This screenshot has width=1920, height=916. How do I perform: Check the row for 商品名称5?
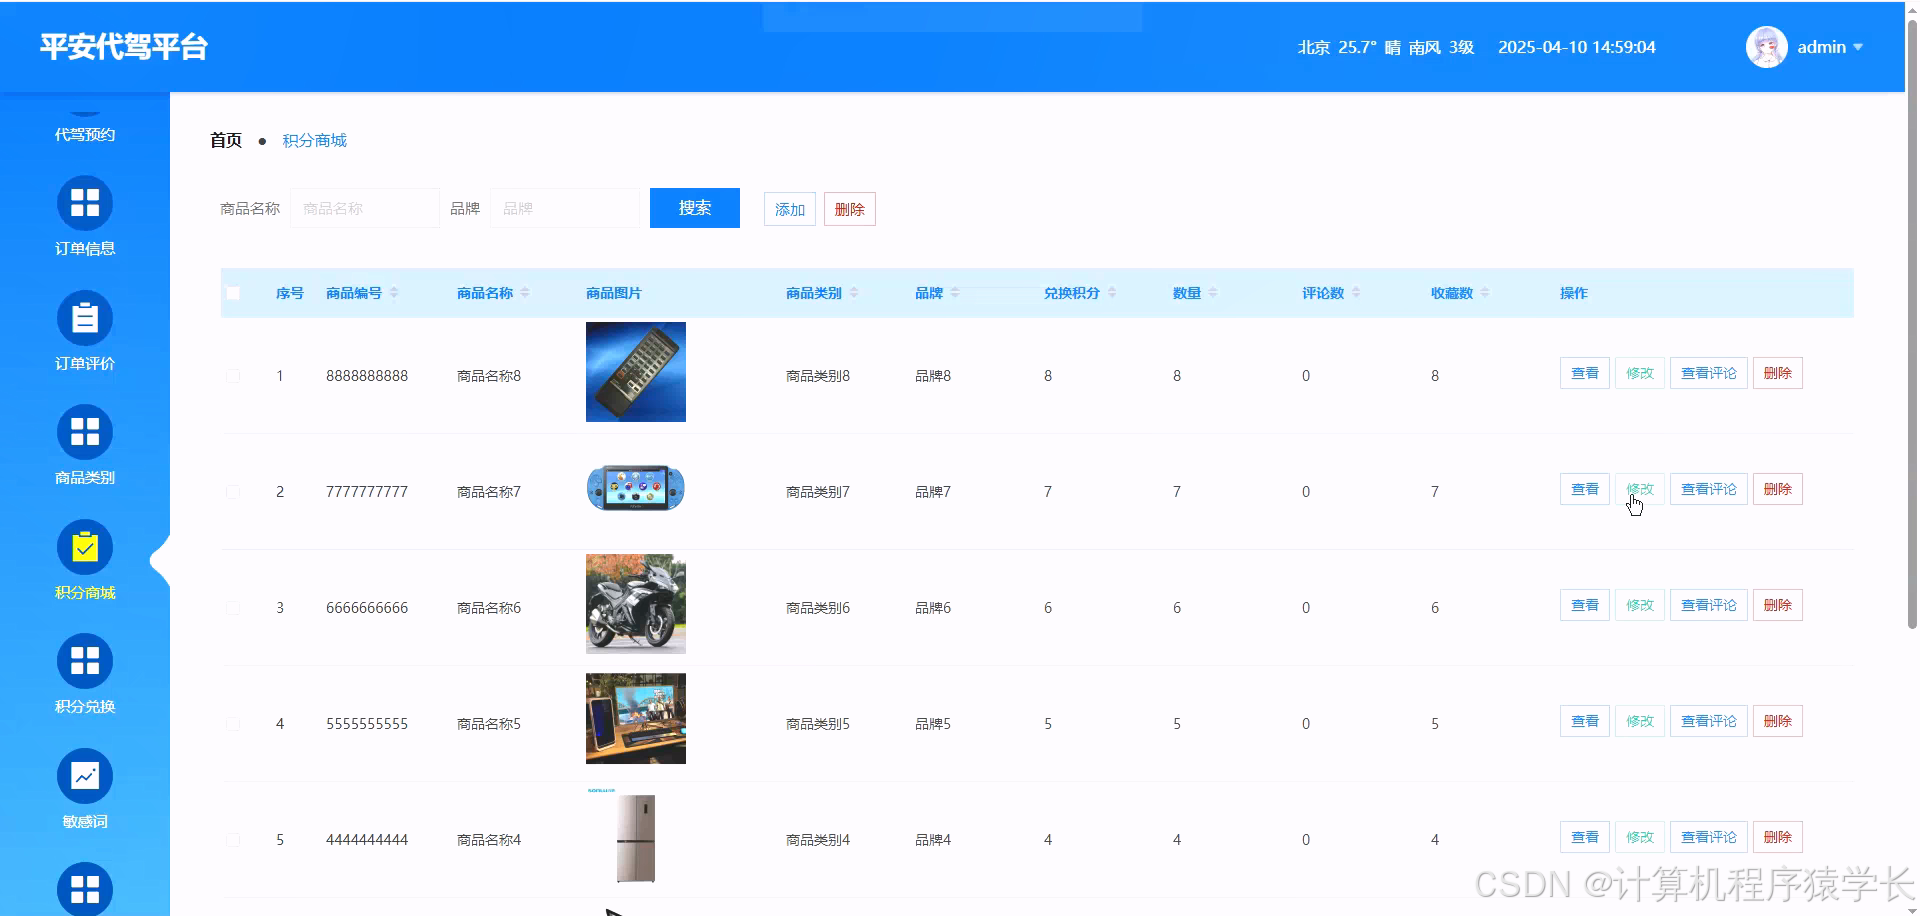[x=233, y=724]
